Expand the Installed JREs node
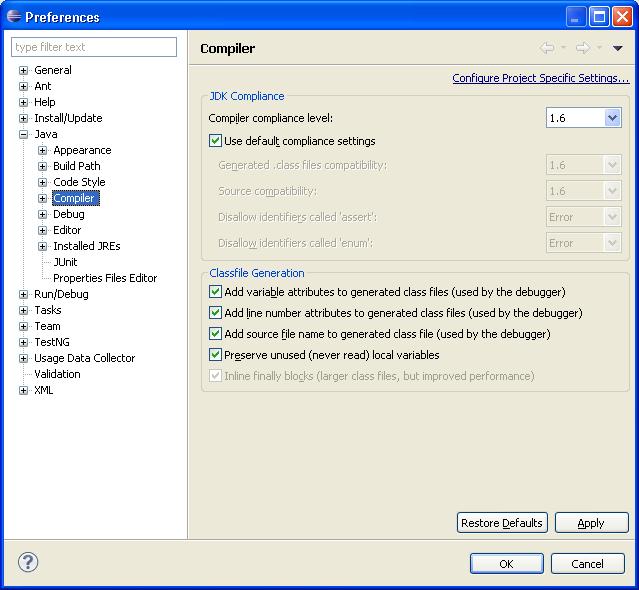 pos(42,246)
